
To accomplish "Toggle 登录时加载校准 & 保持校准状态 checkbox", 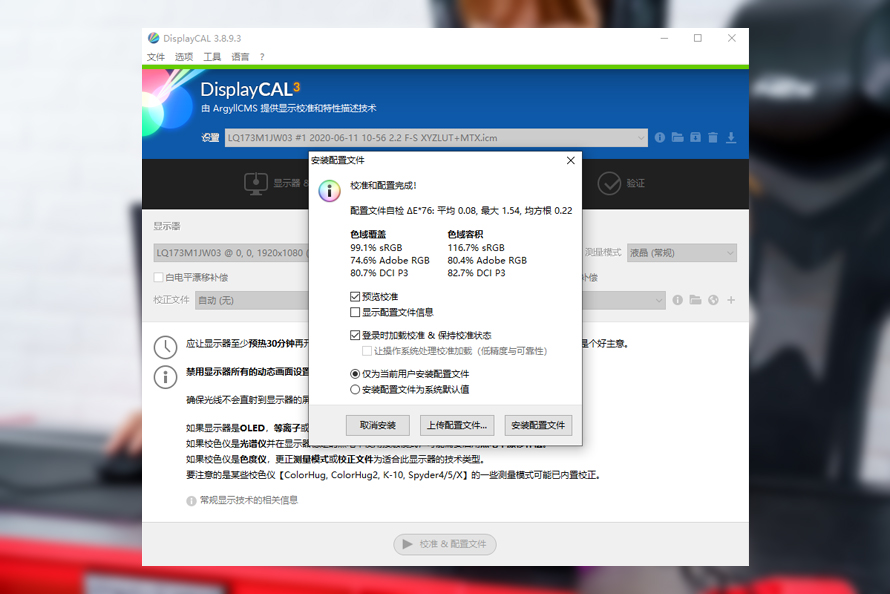I will click(355, 335).
